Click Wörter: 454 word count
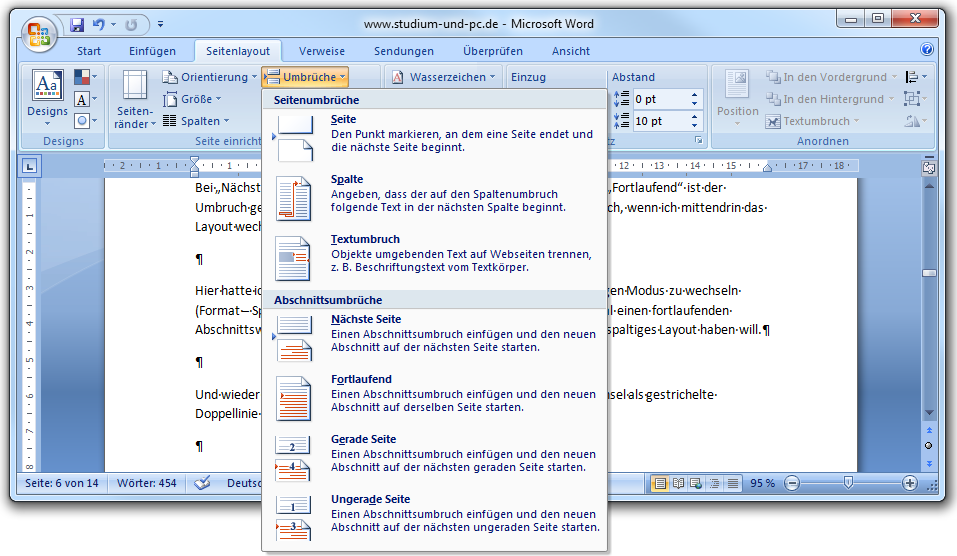 pos(146,483)
